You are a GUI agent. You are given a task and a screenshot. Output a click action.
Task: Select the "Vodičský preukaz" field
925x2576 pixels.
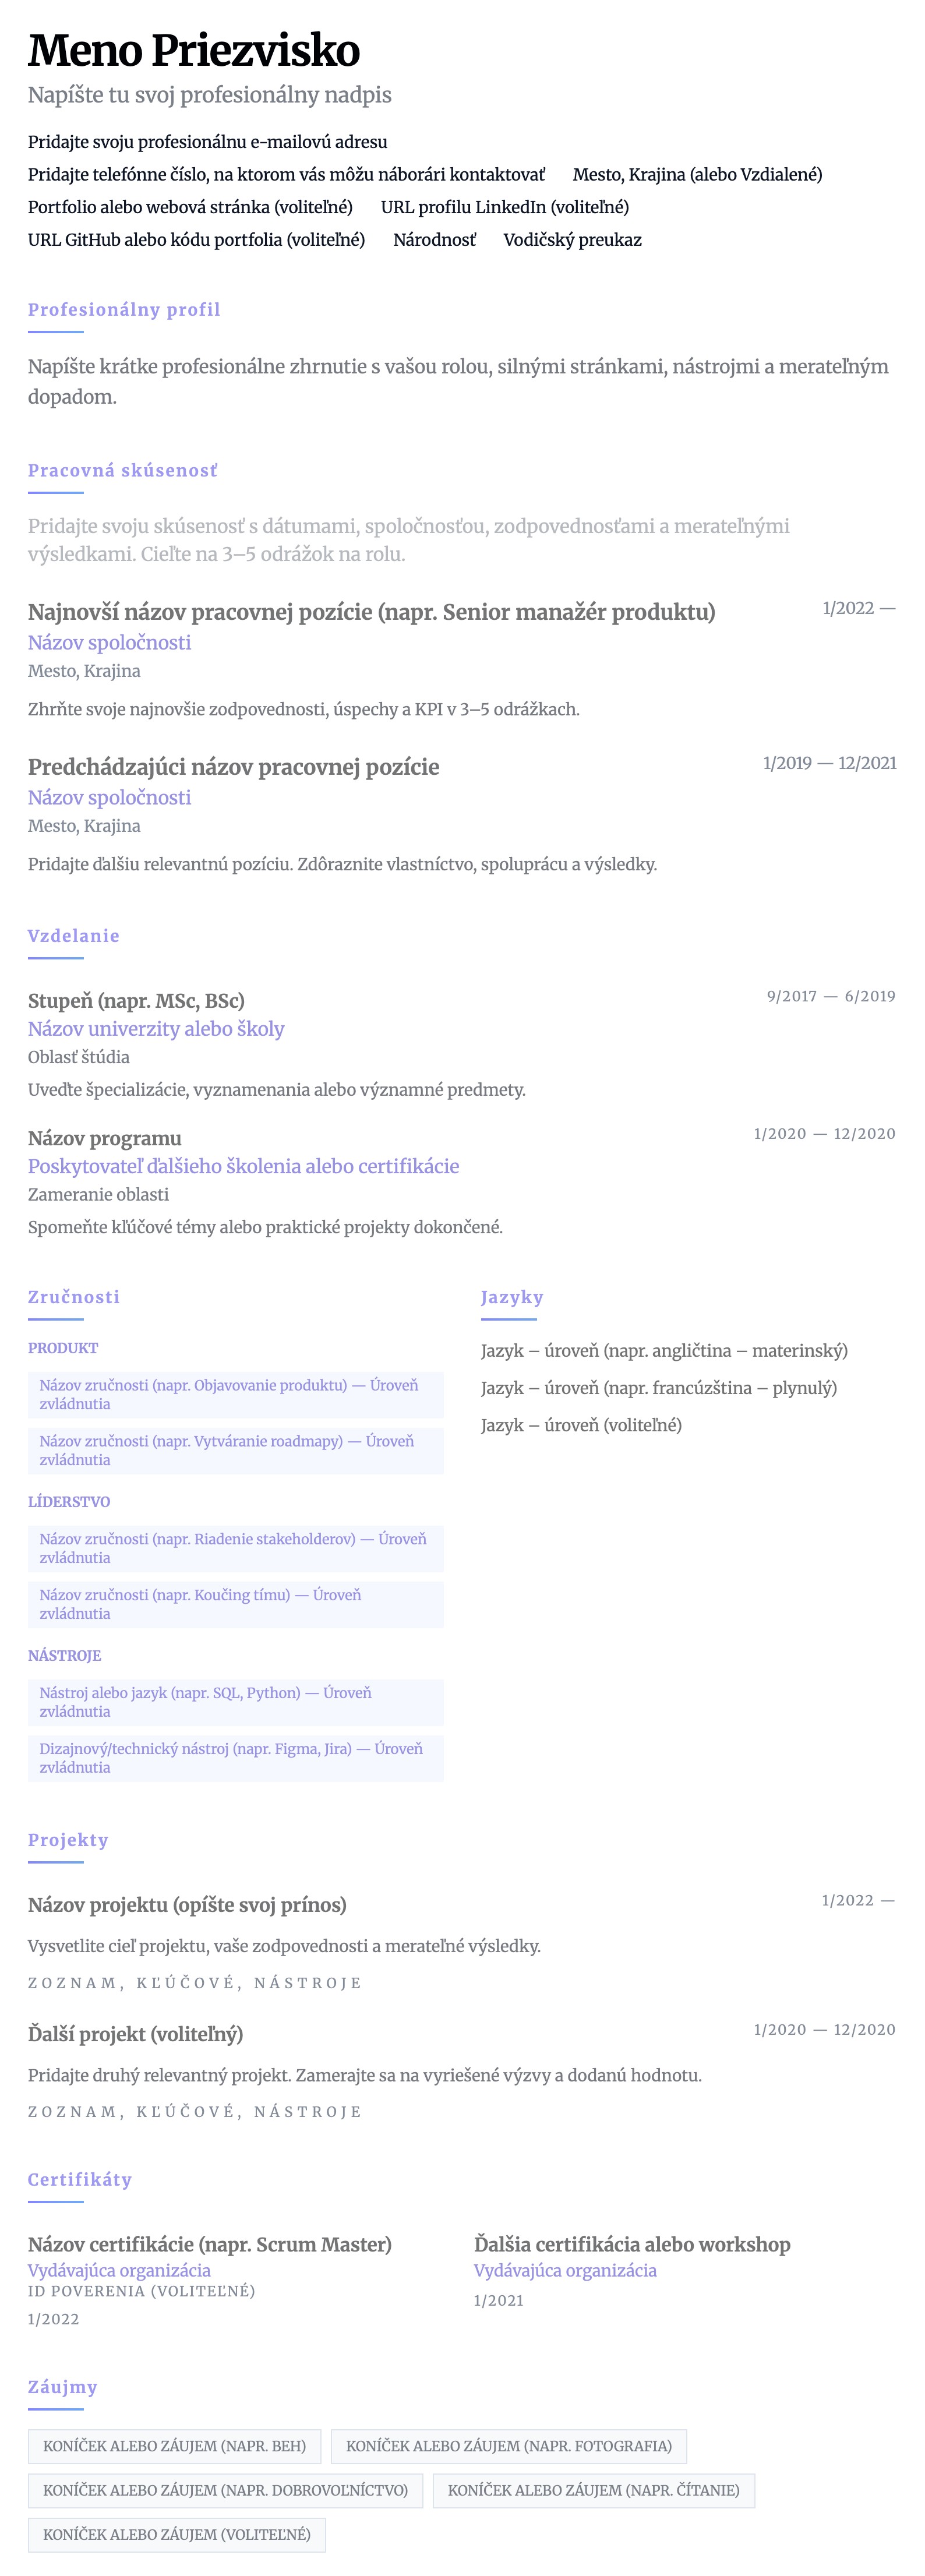(572, 240)
